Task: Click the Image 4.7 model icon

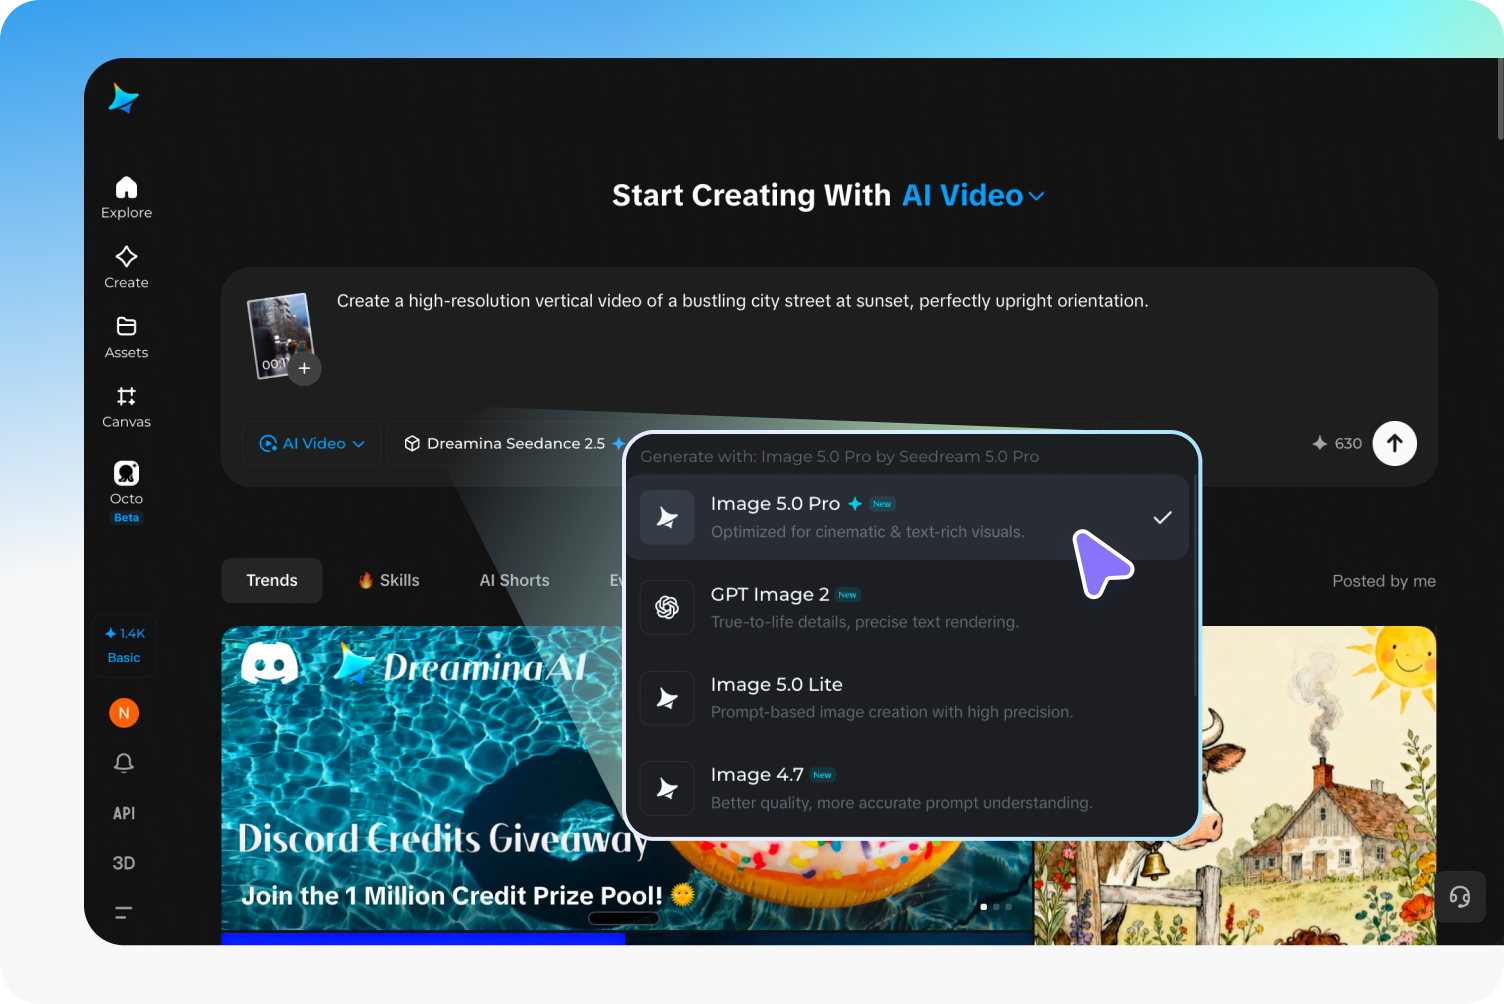Action: coord(667,788)
